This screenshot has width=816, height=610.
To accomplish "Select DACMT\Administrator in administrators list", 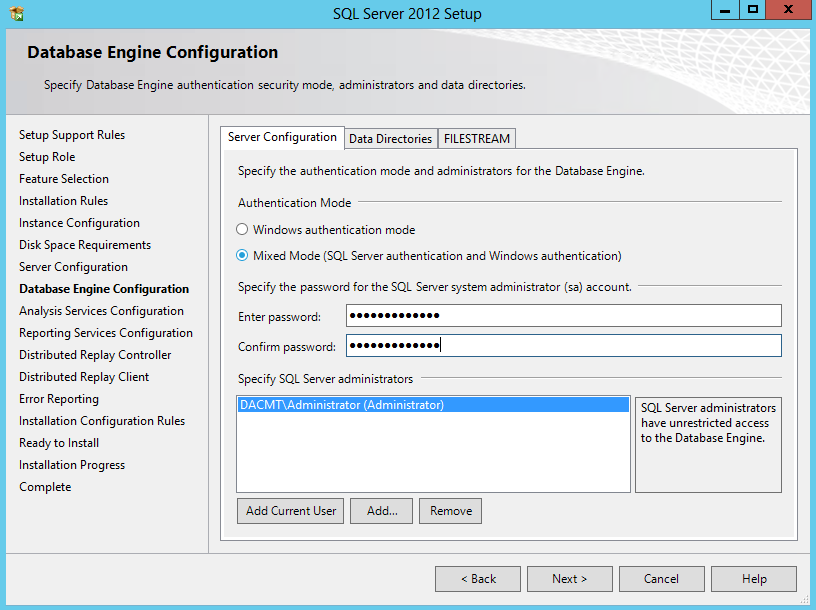I will click(x=433, y=405).
